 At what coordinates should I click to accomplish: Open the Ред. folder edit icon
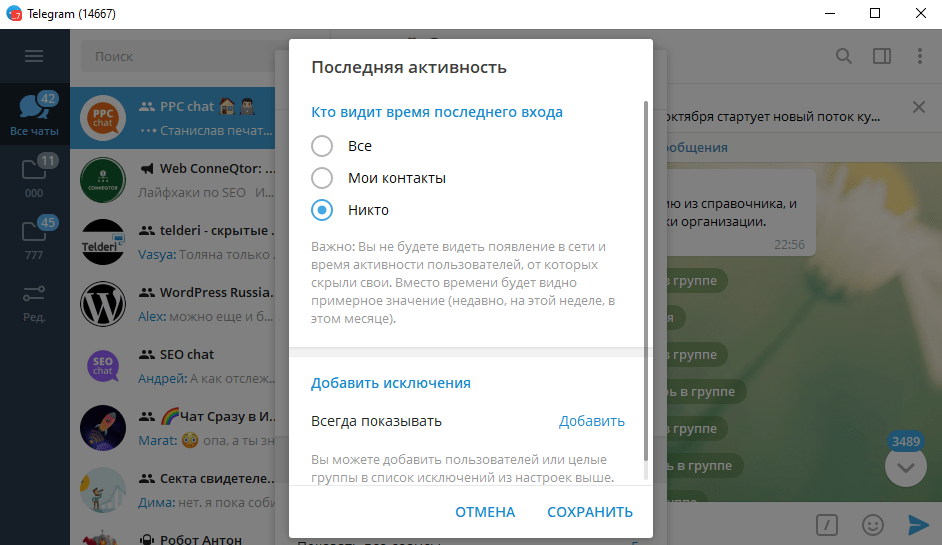[x=34, y=302]
